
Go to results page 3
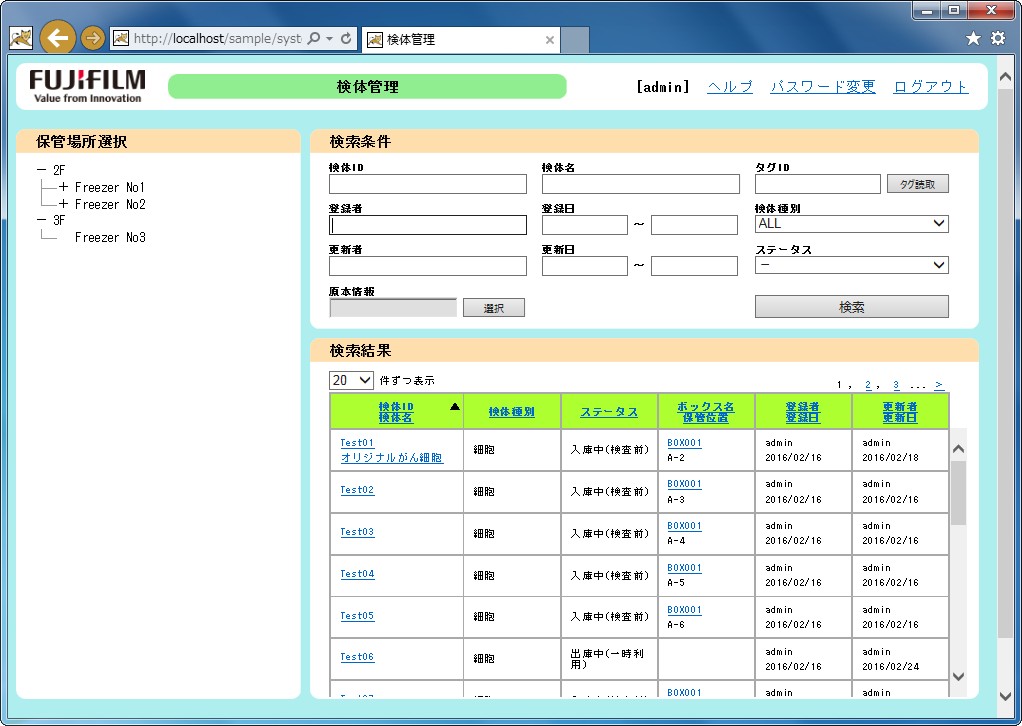click(x=896, y=385)
